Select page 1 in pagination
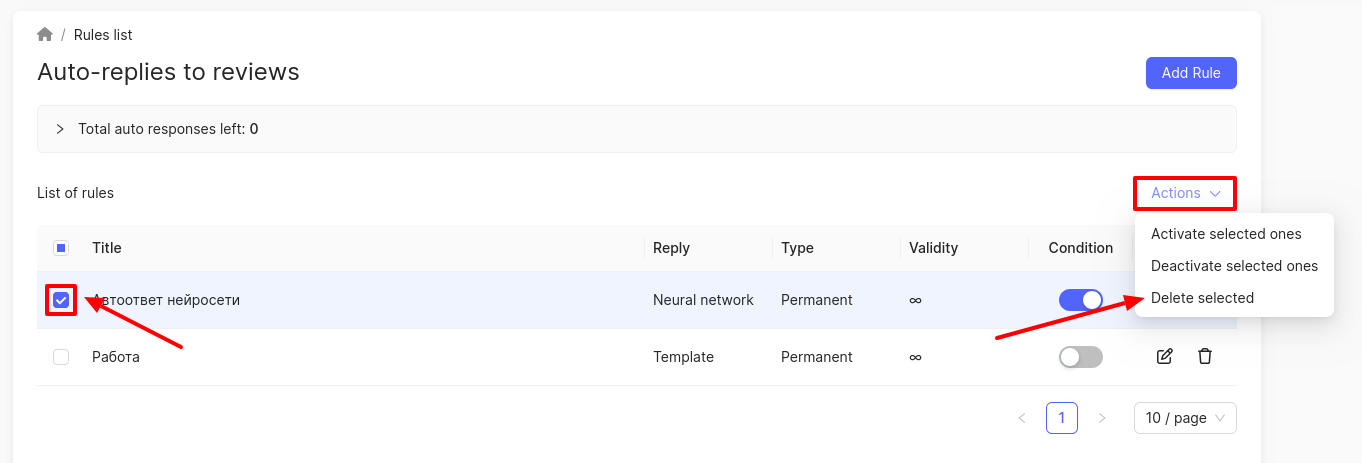 point(1062,418)
